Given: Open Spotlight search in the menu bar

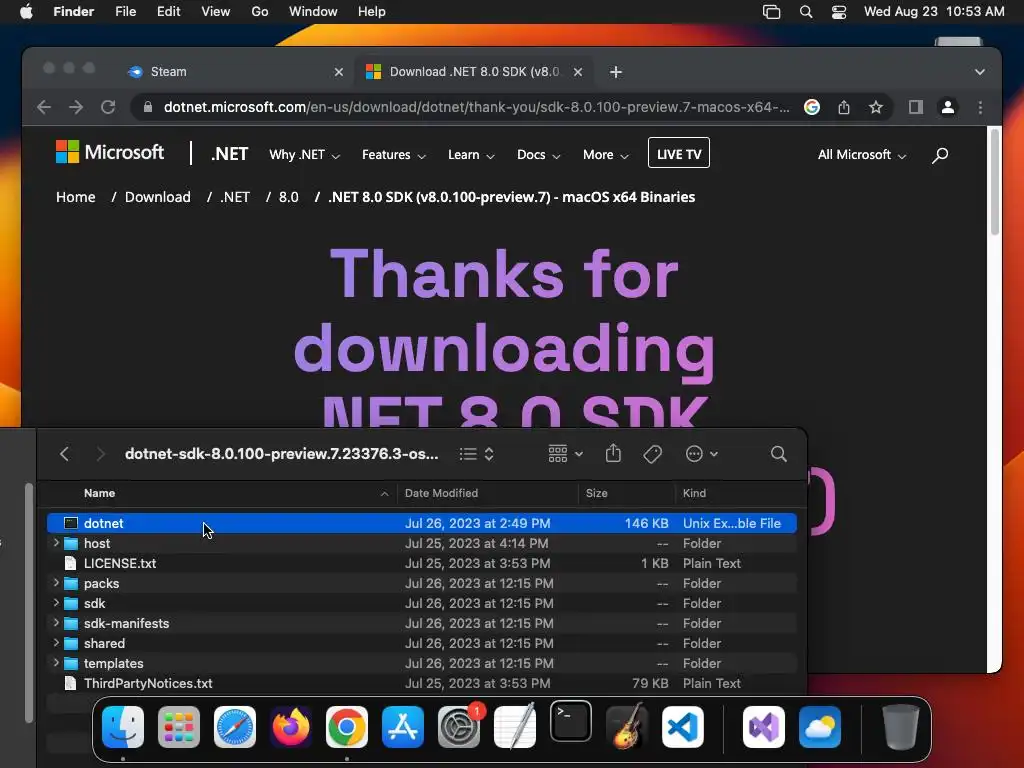Looking at the screenshot, I should (806, 12).
